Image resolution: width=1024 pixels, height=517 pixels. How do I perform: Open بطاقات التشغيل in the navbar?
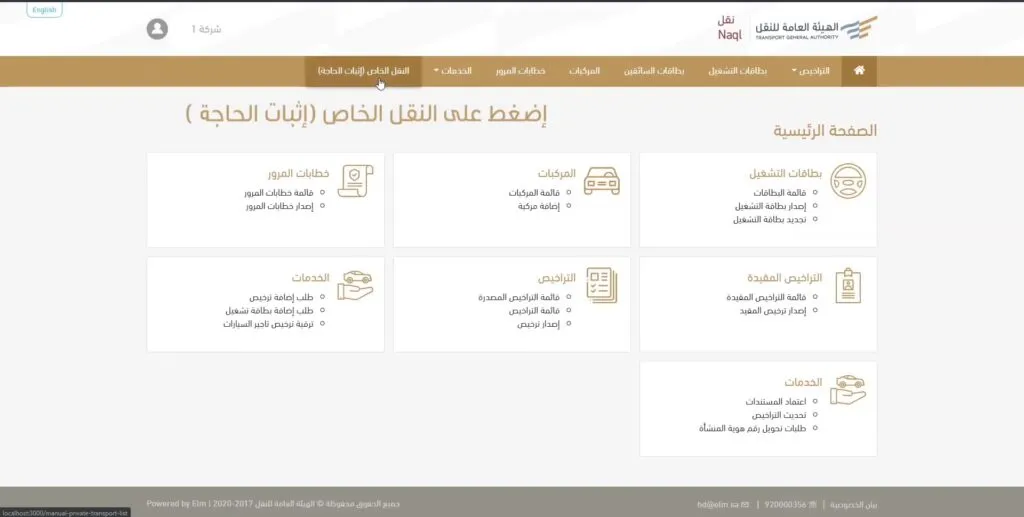(x=738, y=70)
